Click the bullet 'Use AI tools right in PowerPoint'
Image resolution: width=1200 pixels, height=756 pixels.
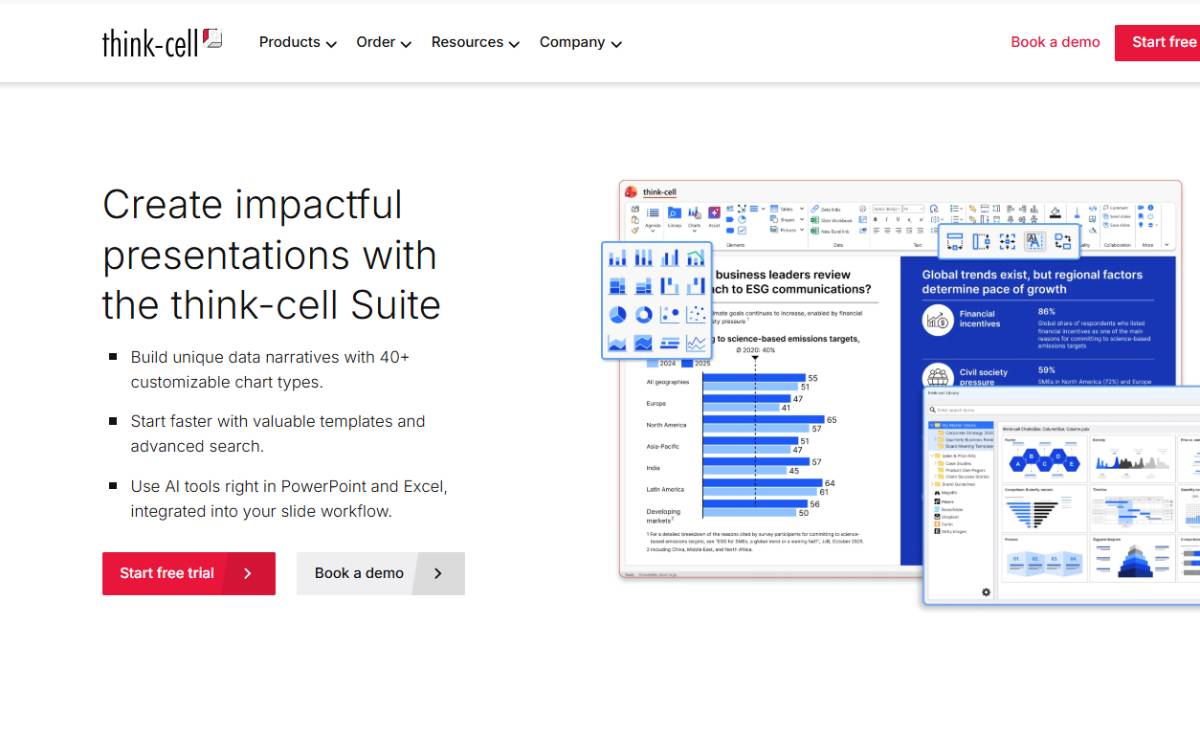pyautogui.click(x=288, y=499)
